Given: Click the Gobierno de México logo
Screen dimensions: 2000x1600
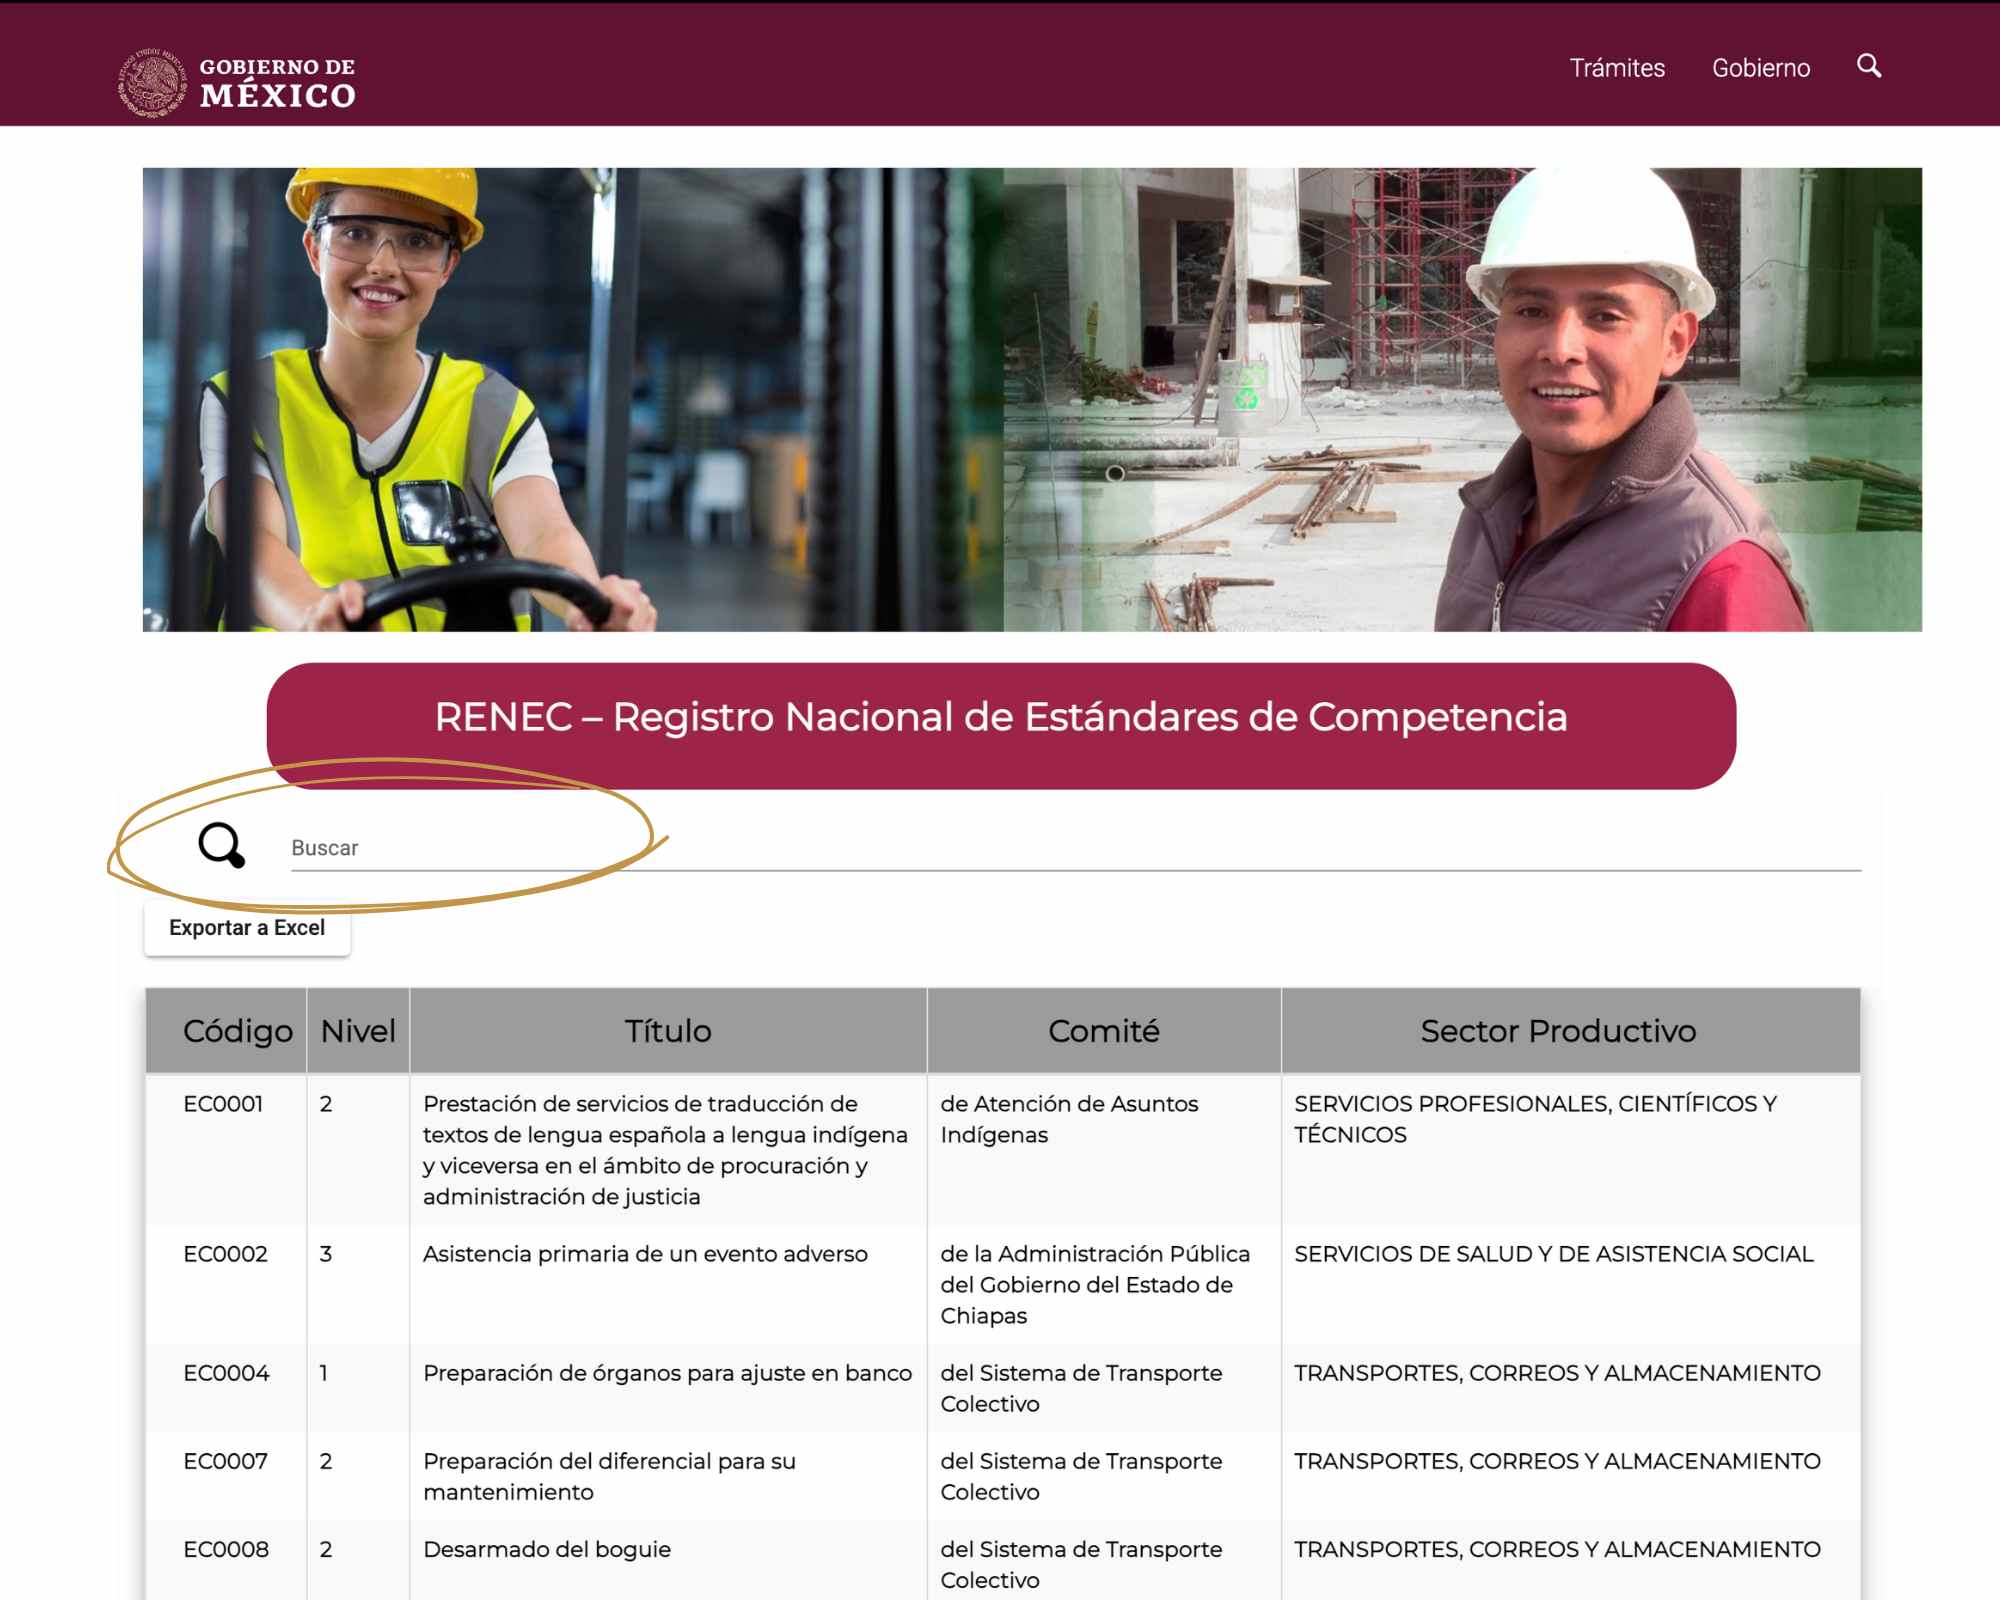Looking at the screenshot, I should pos(237,82).
